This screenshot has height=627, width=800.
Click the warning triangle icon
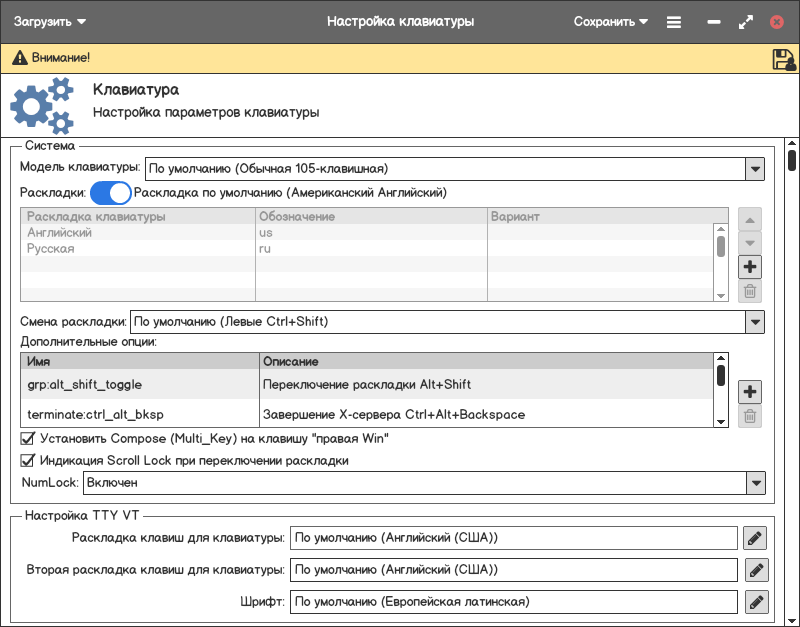(x=18, y=59)
